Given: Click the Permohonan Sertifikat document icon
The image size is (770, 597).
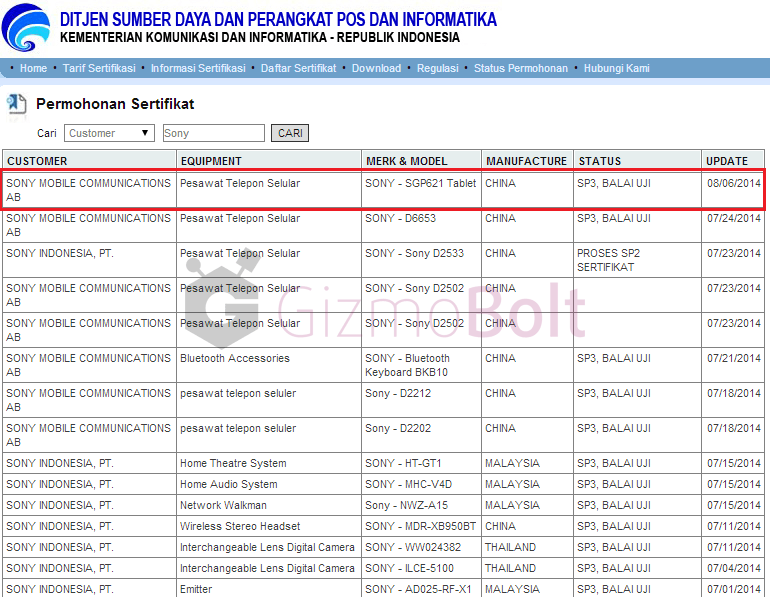Looking at the screenshot, I should [16, 105].
